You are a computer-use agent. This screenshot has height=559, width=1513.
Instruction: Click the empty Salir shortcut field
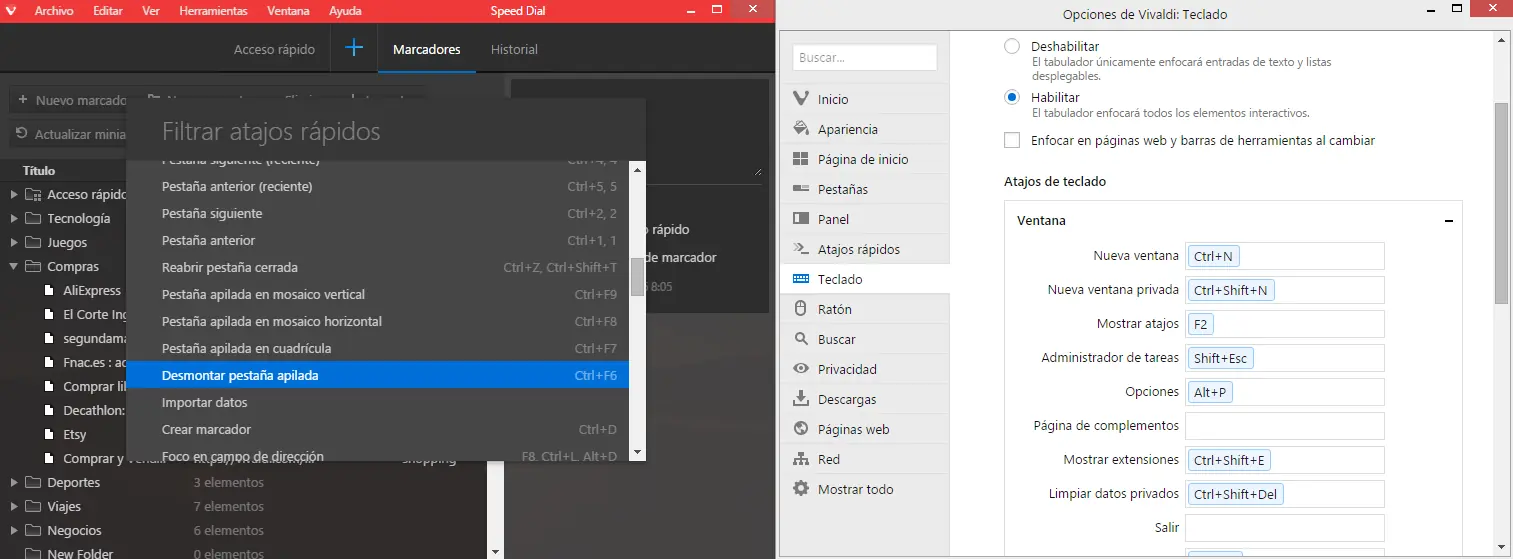click(1284, 528)
